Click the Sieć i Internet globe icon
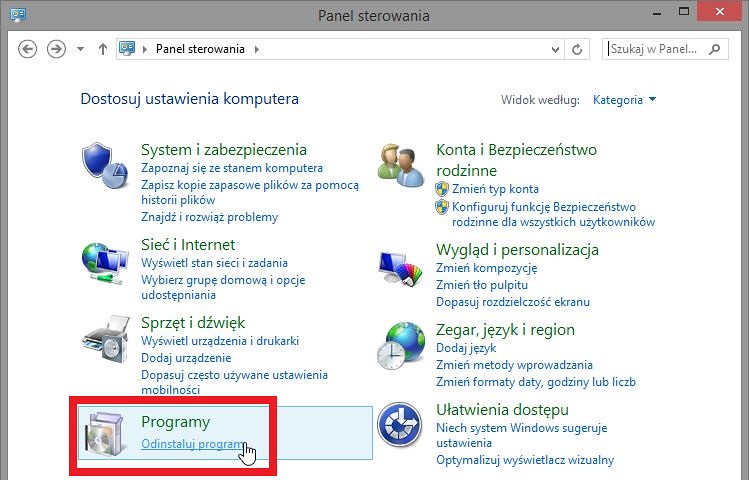 click(x=105, y=264)
